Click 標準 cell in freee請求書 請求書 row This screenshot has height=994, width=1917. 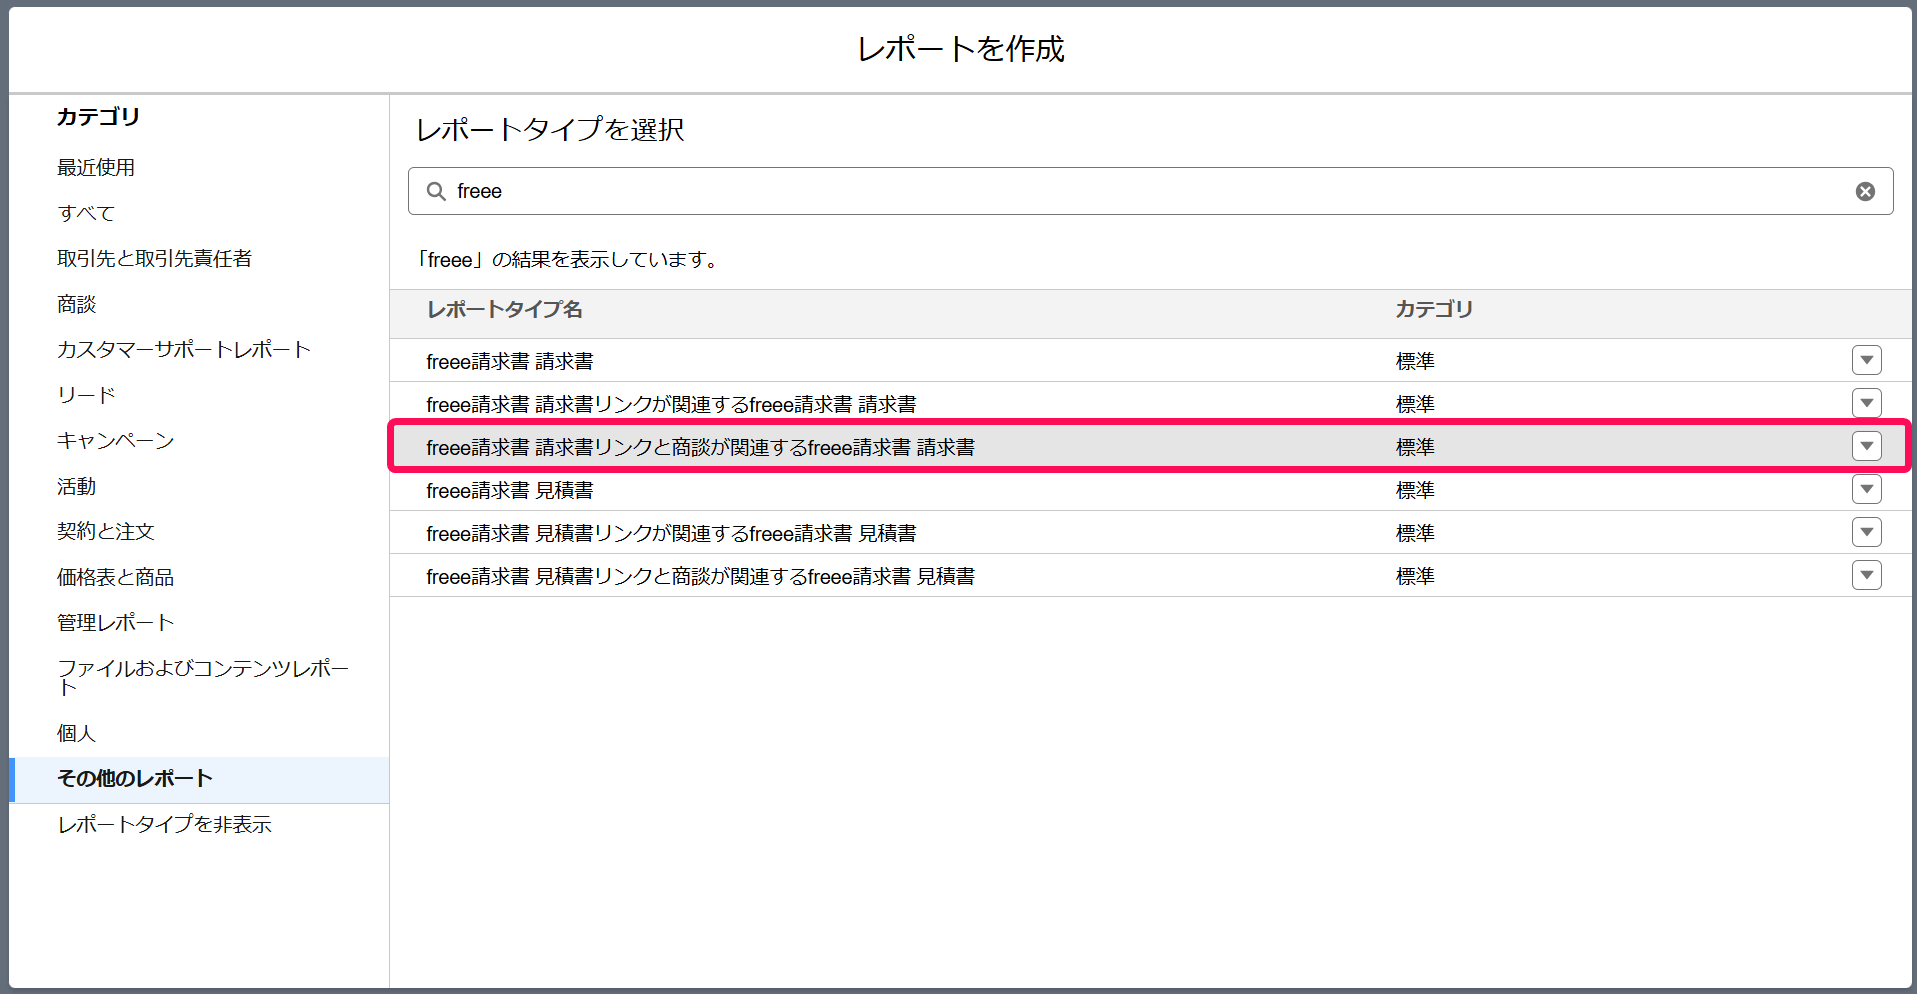tap(1415, 361)
